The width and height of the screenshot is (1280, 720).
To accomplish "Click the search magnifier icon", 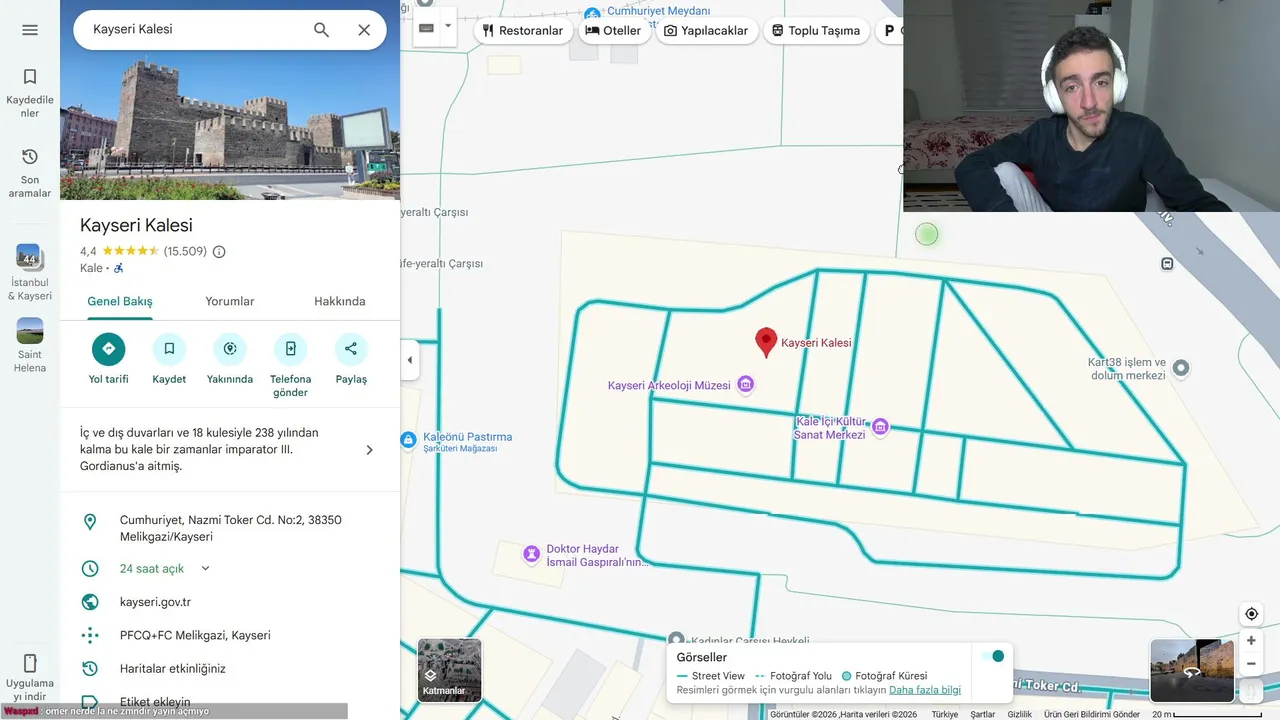I will (321, 30).
